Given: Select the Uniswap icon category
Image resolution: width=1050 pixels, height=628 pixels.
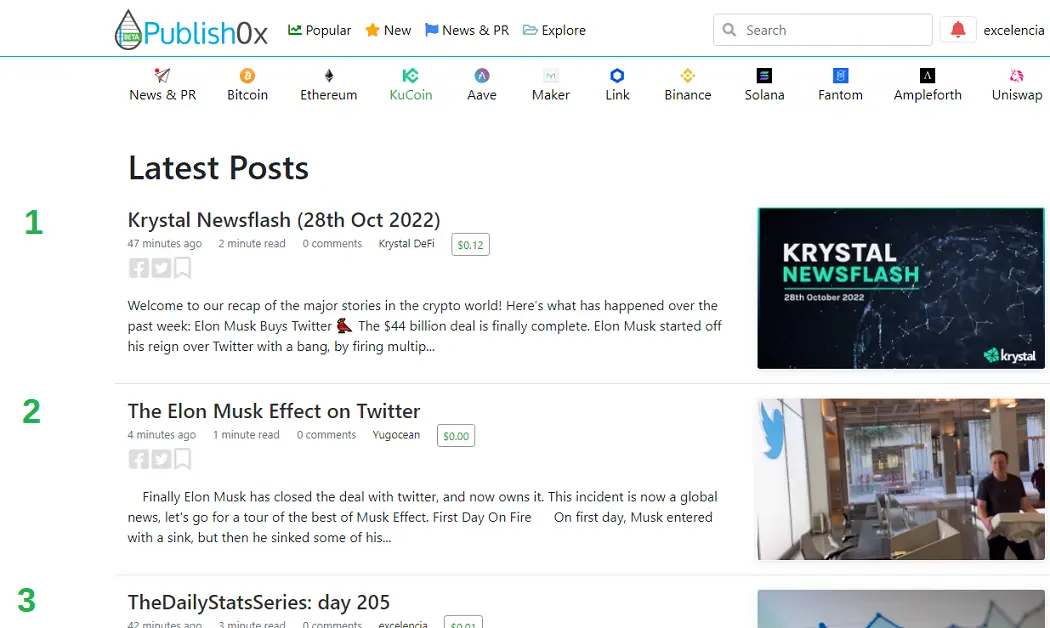Looking at the screenshot, I should click(x=1017, y=85).
